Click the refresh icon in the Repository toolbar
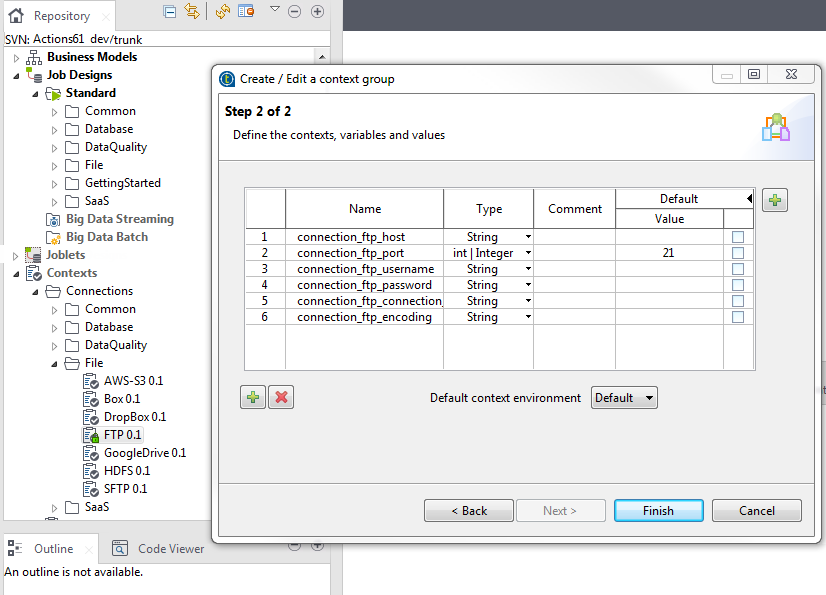The image size is (826, 595). (x=222, y=11)
